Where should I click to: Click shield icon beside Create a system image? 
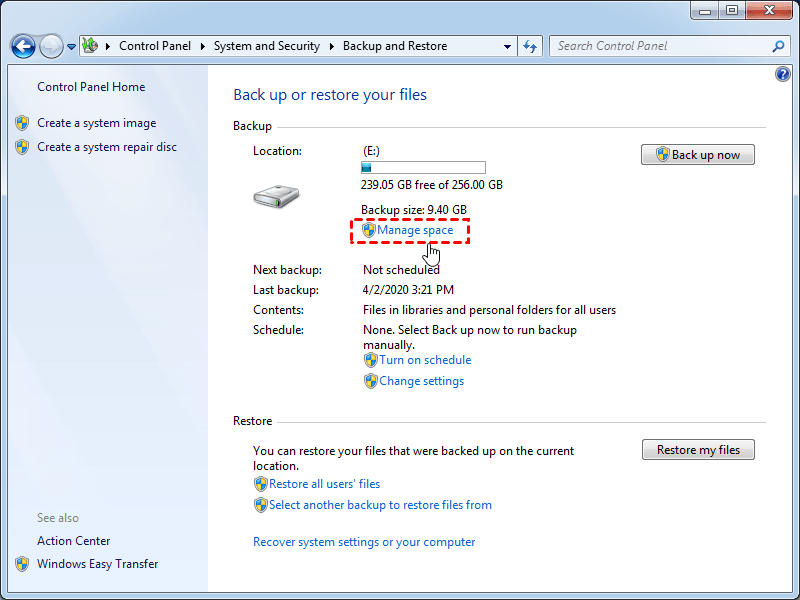22,123
